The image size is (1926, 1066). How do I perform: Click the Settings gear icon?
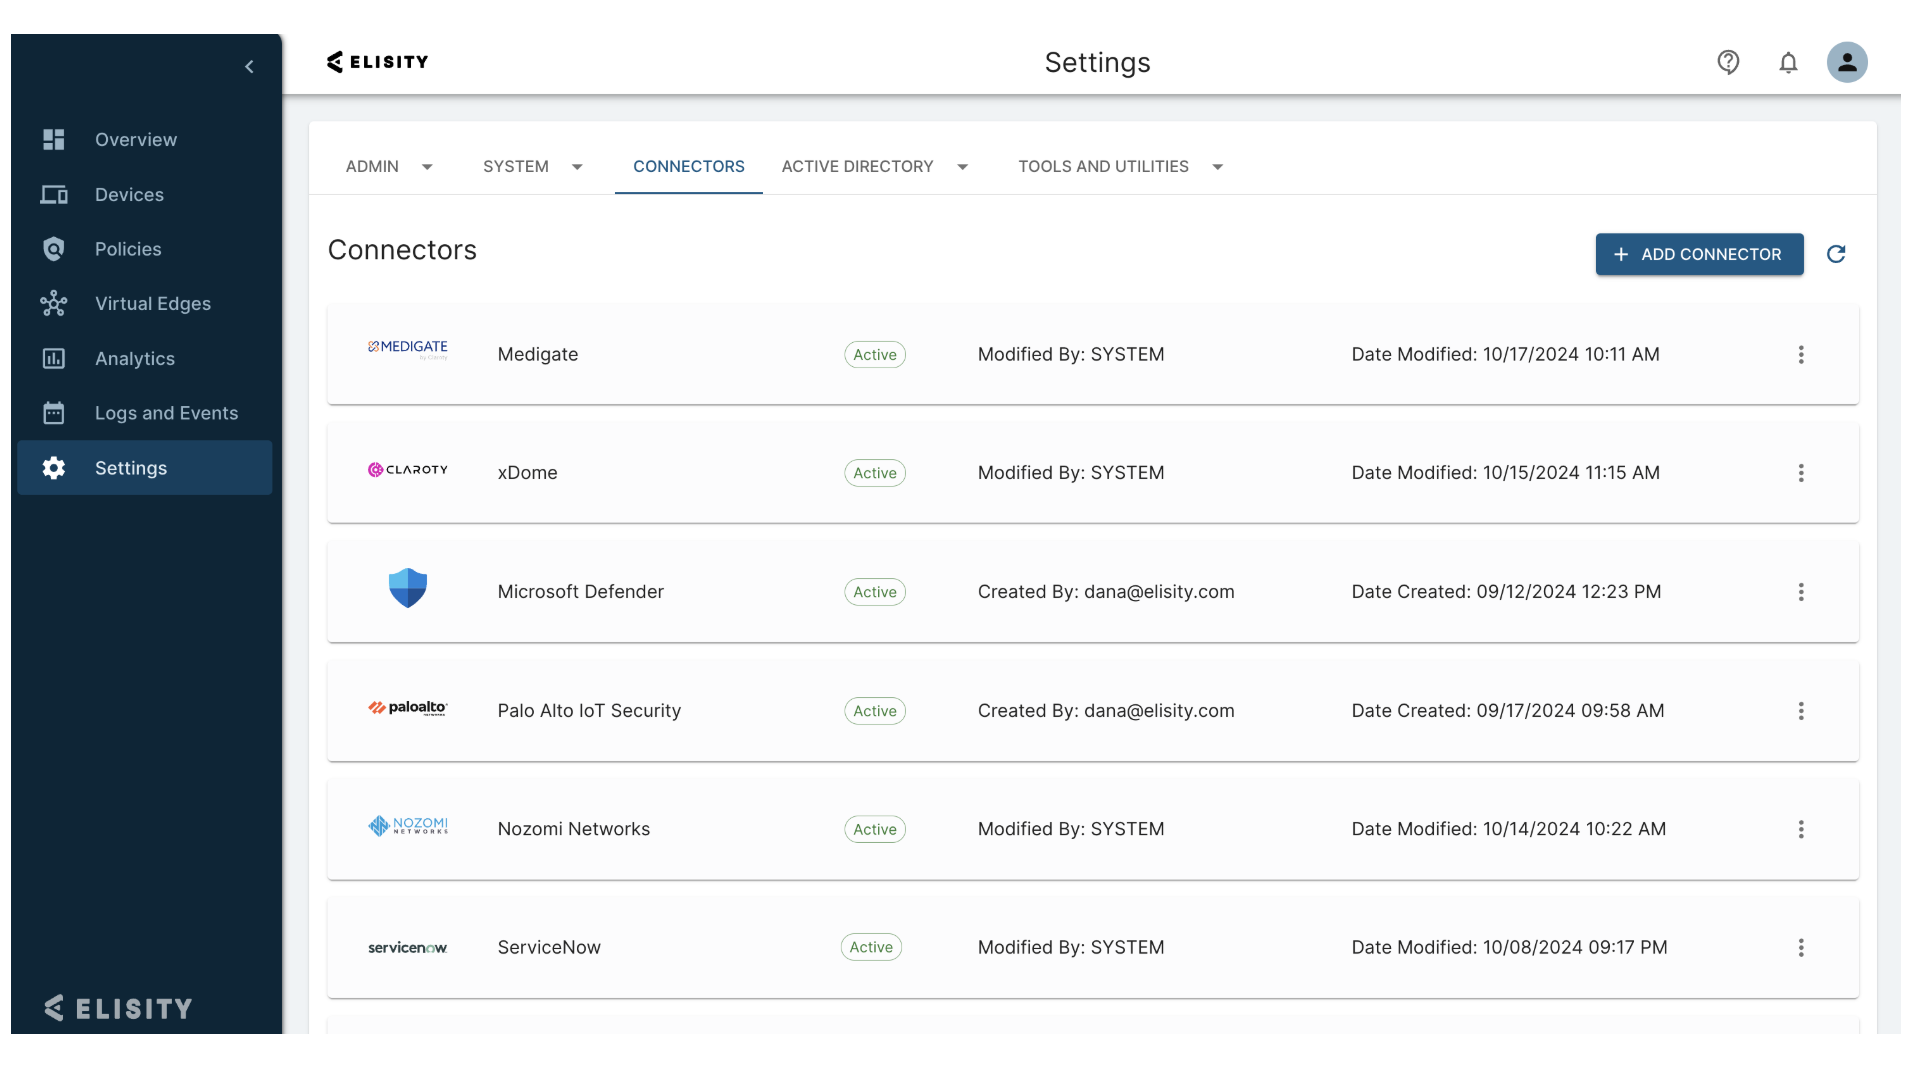pyautogui.click(x=54, y=468)
